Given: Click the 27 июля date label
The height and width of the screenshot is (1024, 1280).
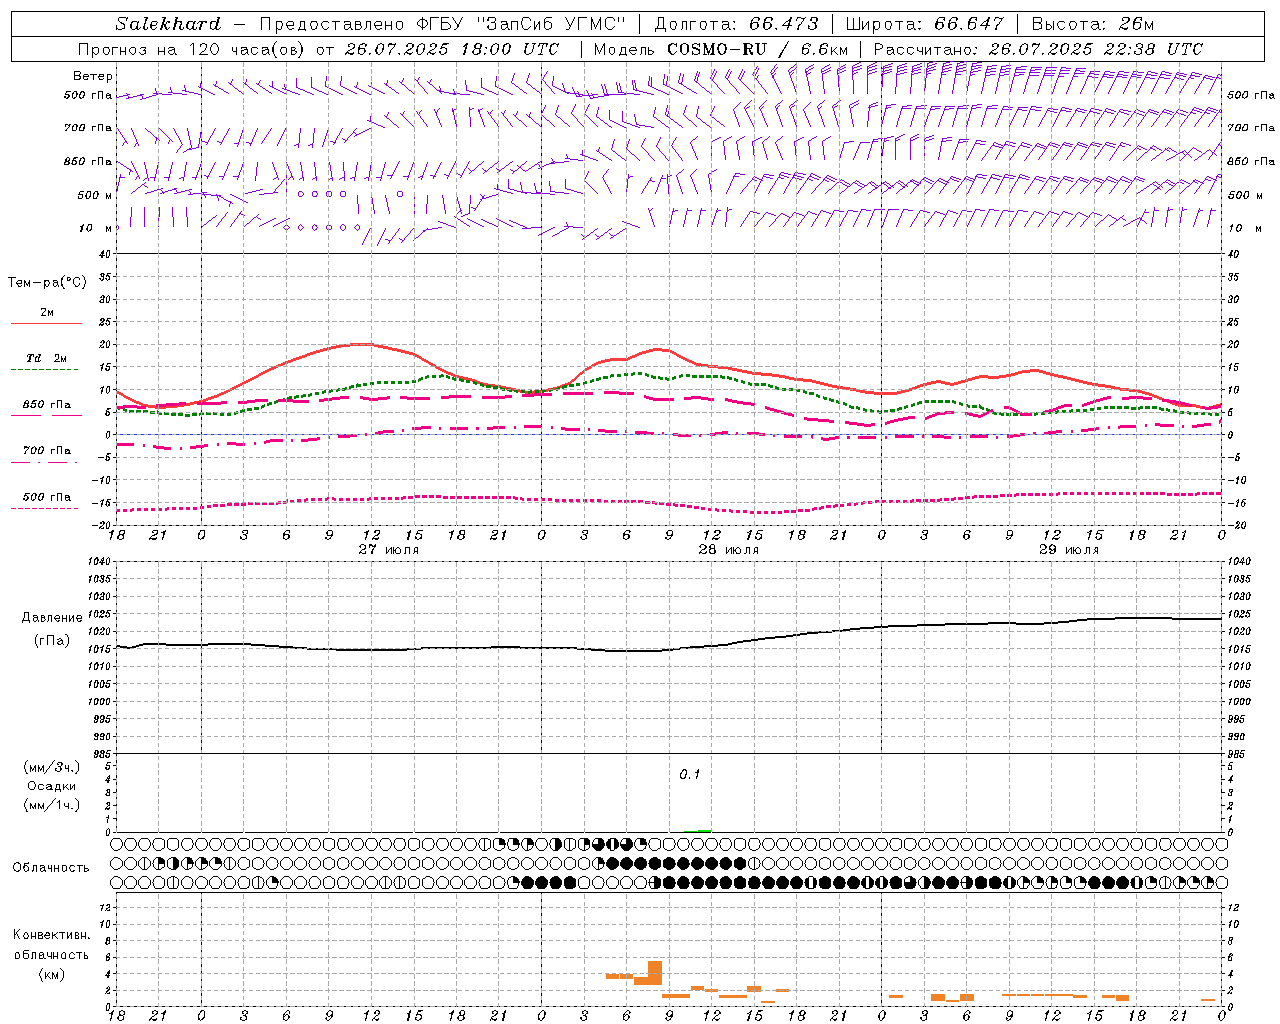Looking at the screenshot, I should (x=389, y=550).
